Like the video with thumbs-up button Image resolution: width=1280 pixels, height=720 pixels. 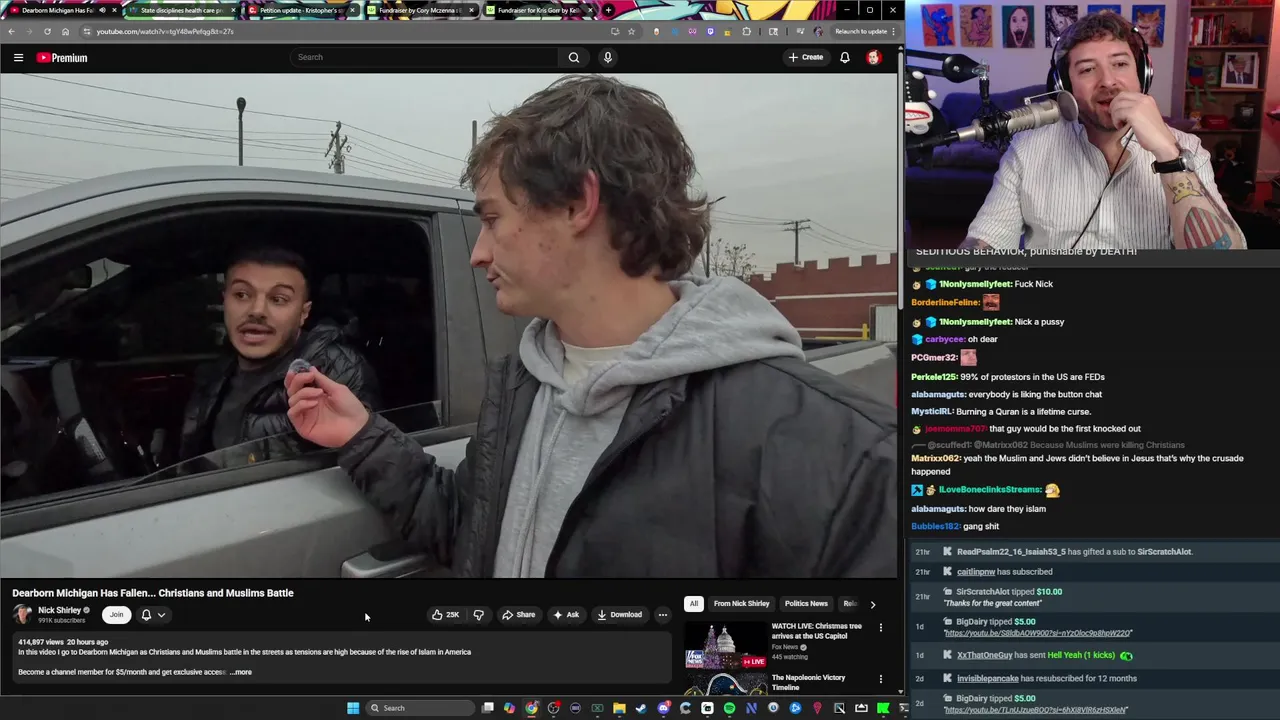[x=445, y=615]
